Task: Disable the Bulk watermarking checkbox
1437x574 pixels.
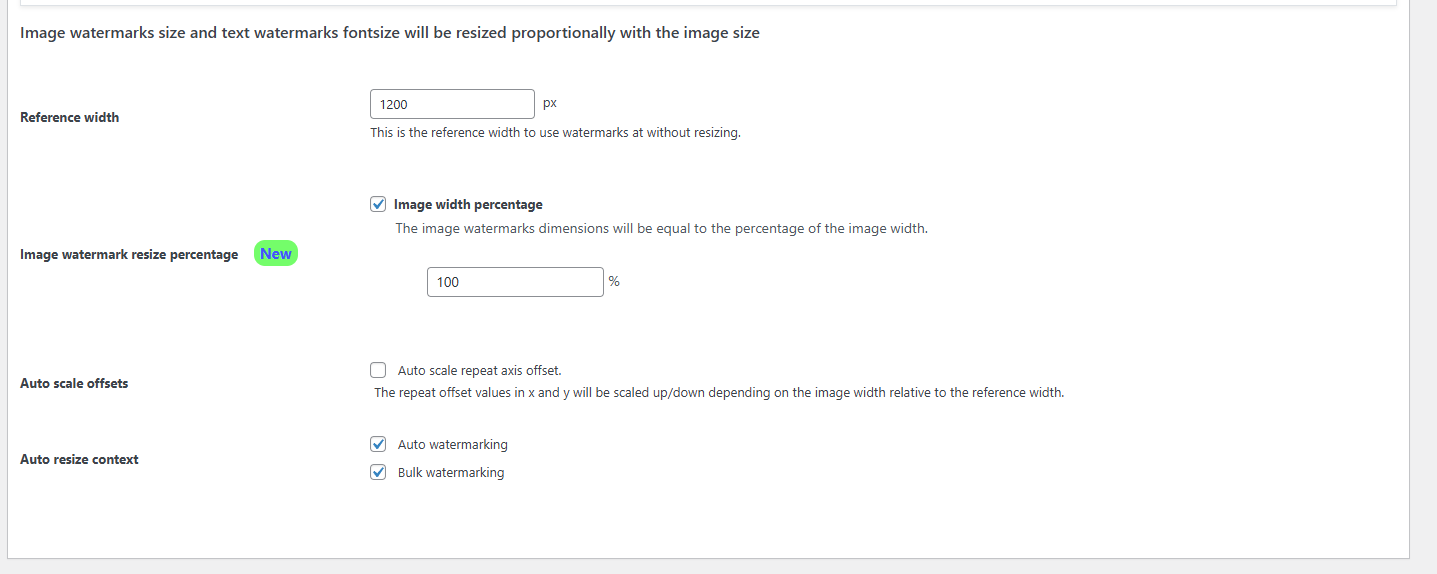Action: [x=378, y=472]
